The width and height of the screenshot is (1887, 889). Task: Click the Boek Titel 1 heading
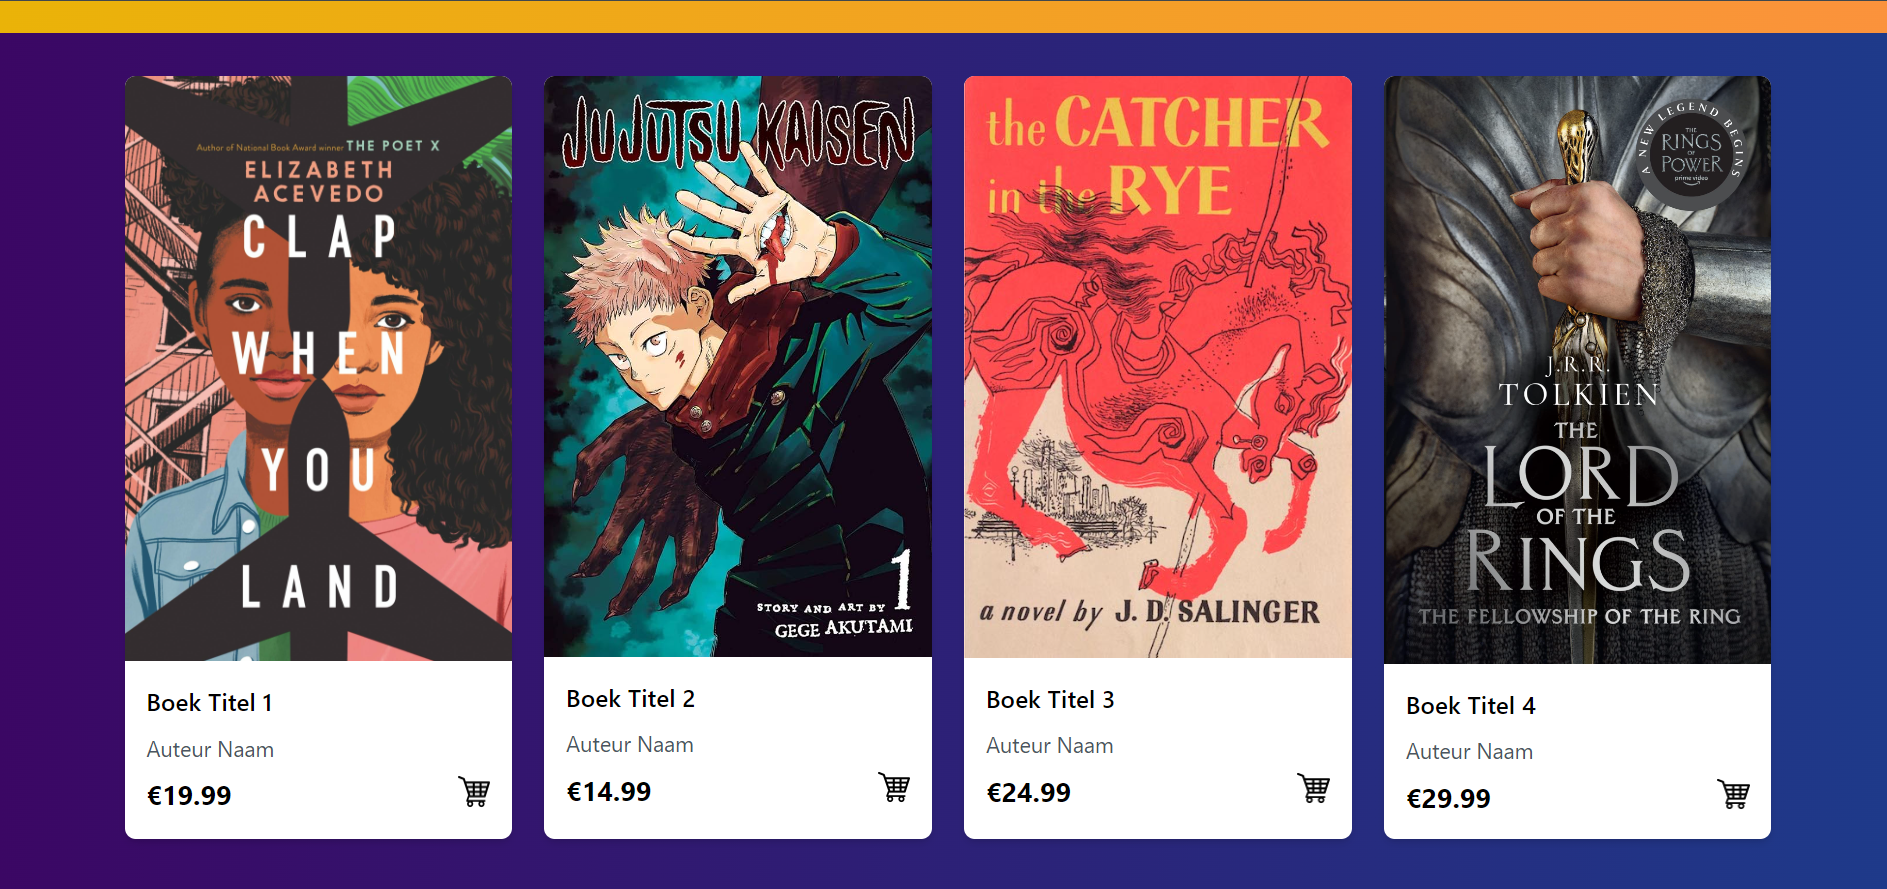click(210, 703)
